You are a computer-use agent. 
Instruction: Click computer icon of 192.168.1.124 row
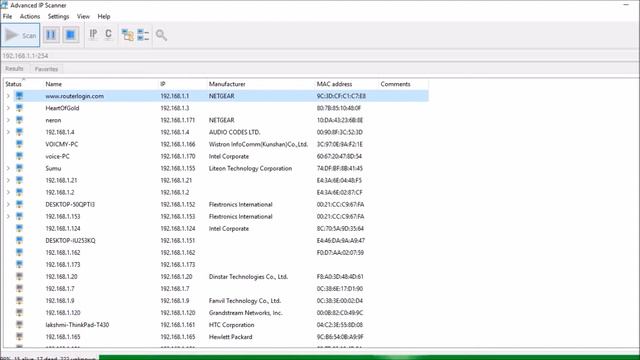(x=19, y=228)
